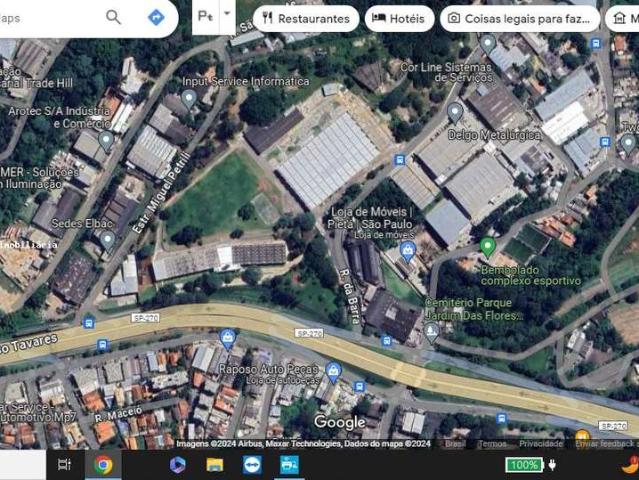Viewport: 639px width, 480px height.
Task: Select the bus stop below R. da Barra
Action: (386, 341)
